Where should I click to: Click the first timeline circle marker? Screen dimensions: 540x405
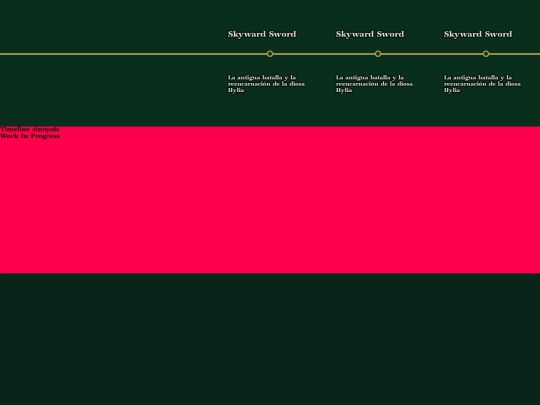tap(270, 54)
